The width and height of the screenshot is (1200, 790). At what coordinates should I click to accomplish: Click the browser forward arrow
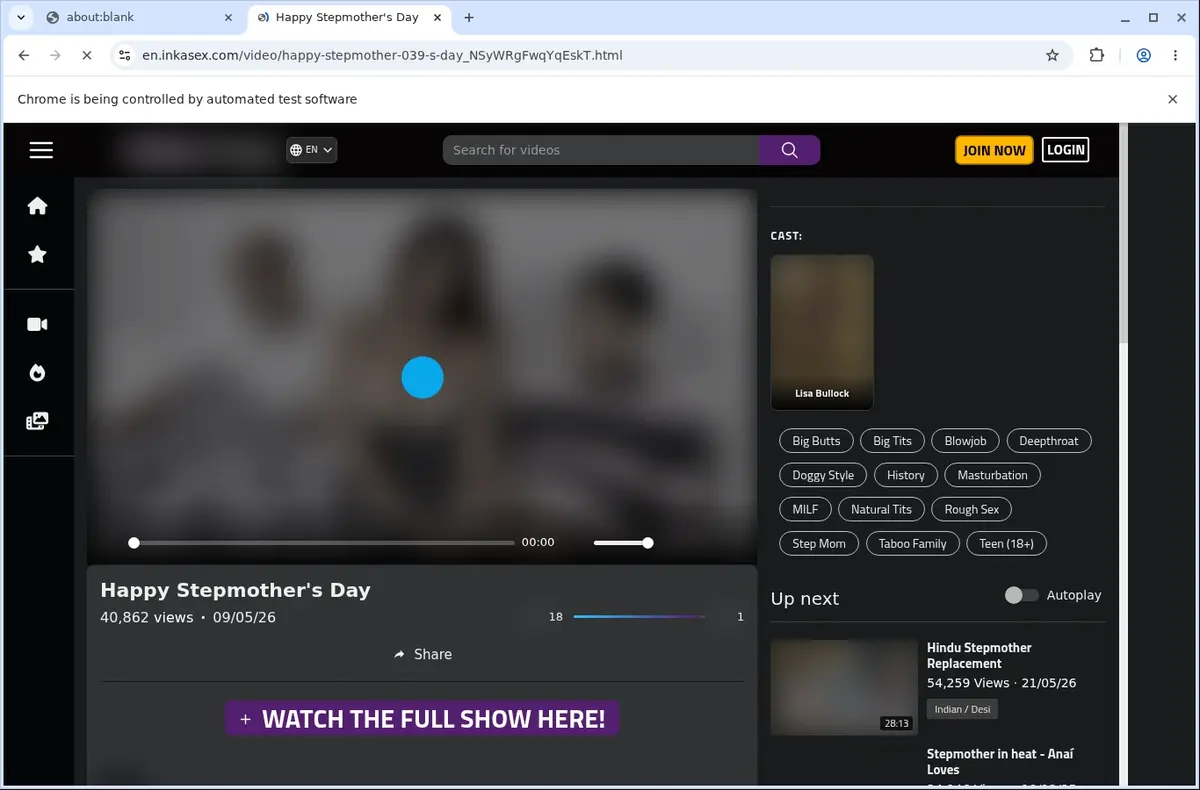click(55, 56)
